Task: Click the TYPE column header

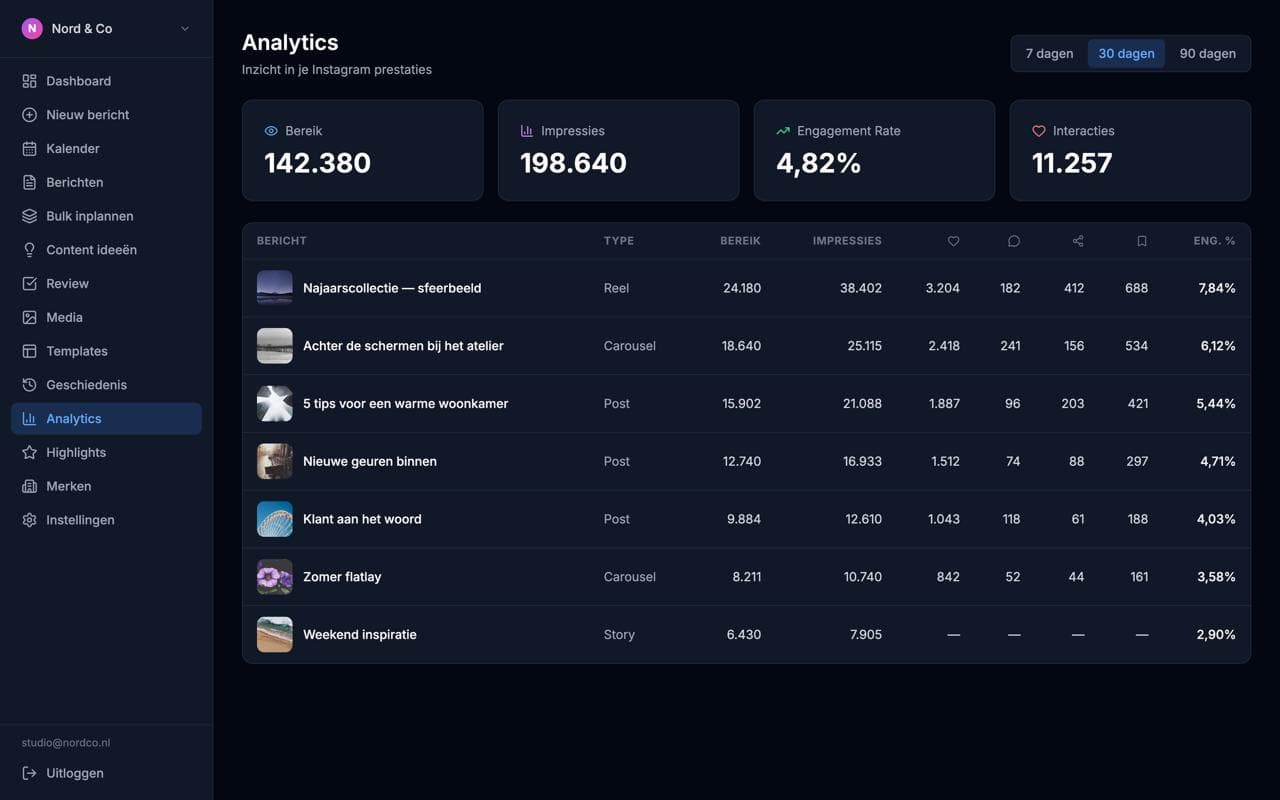Action: point(619,241)
